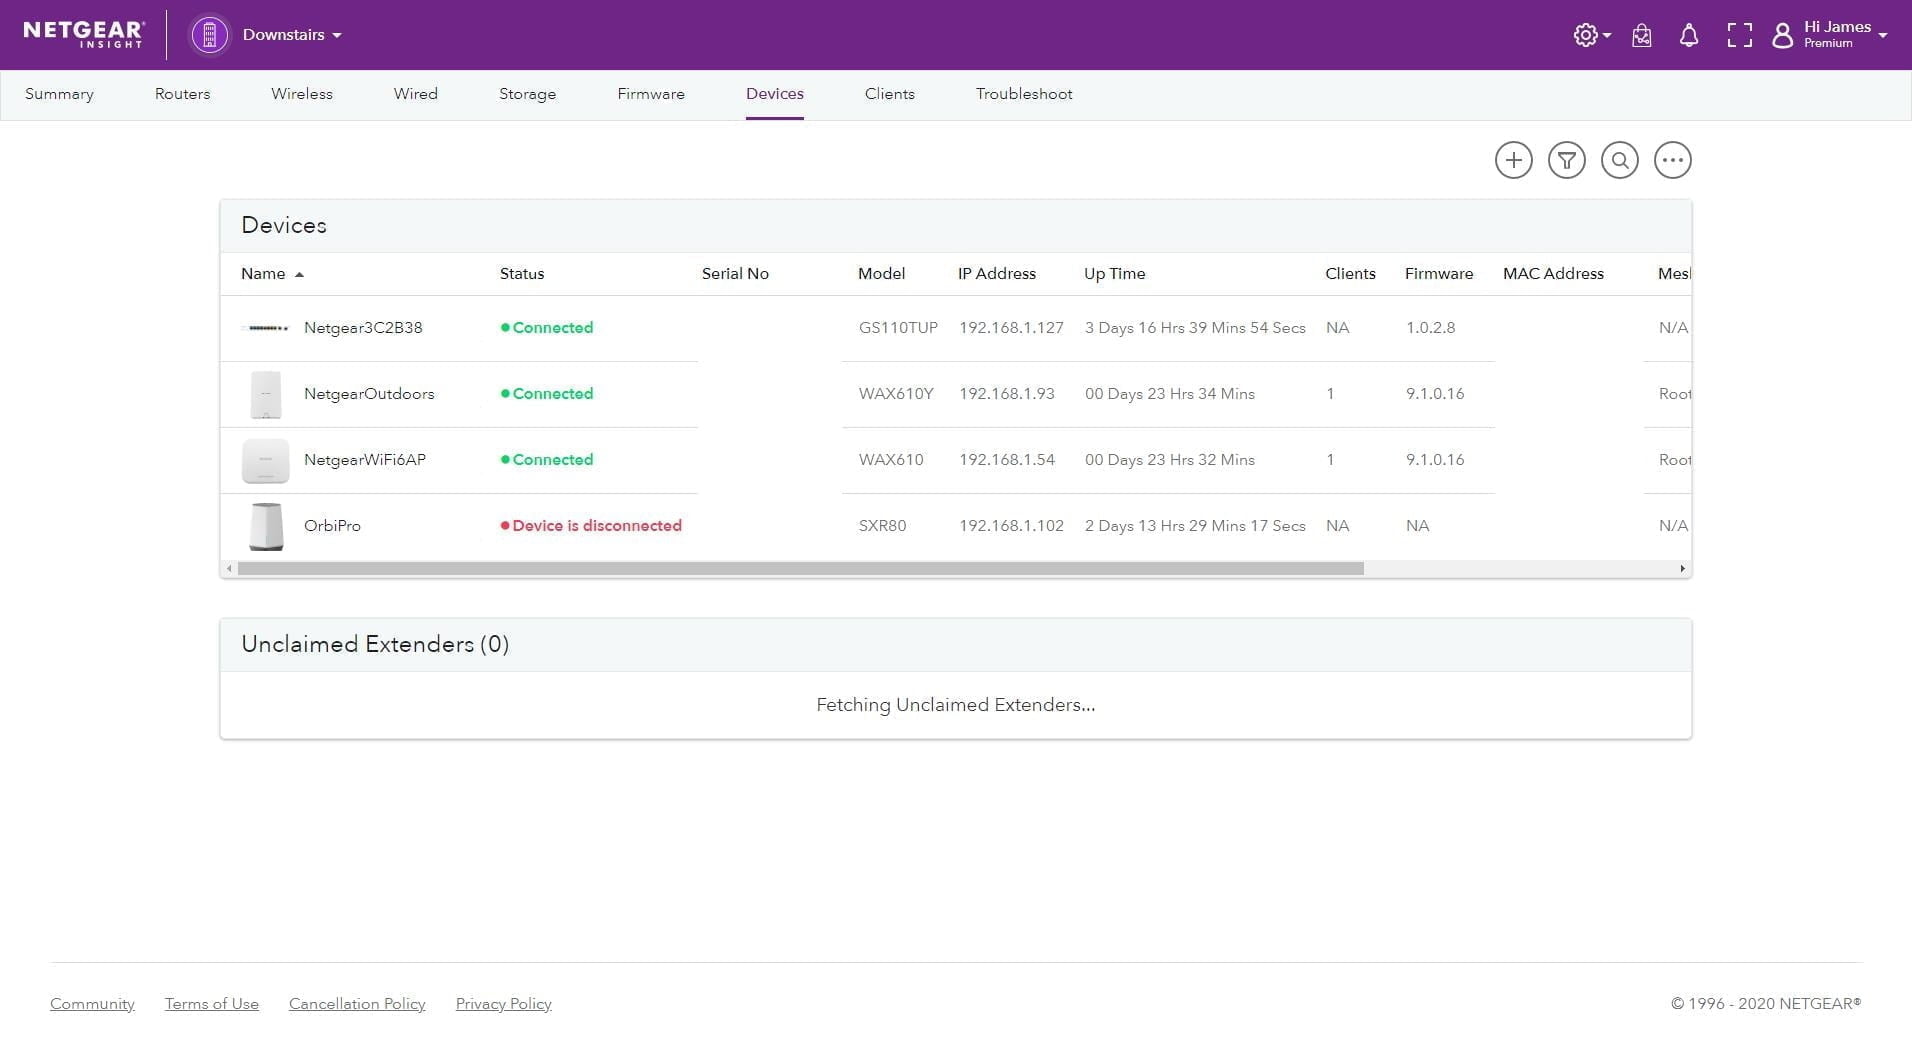Visit the Community link in footer
Image resolution: width=1912 pixels, height=1046 pixels.
click(92, 1004)
